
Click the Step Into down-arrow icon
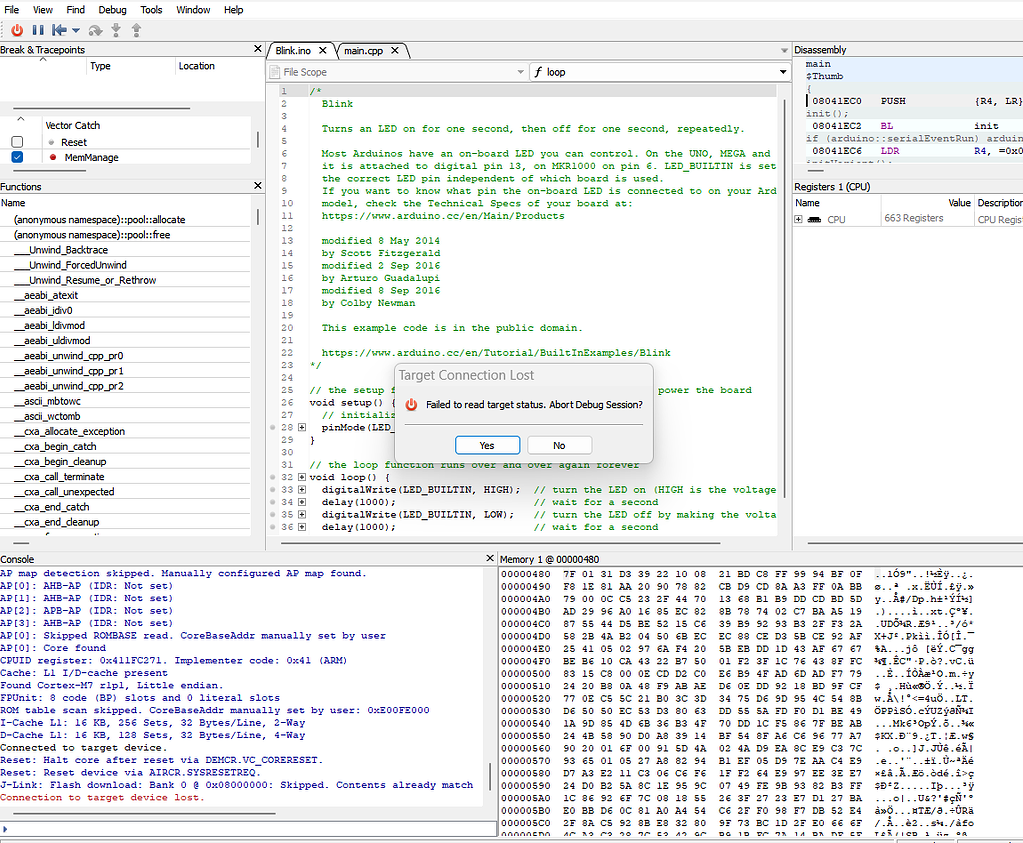click(116, 30)
